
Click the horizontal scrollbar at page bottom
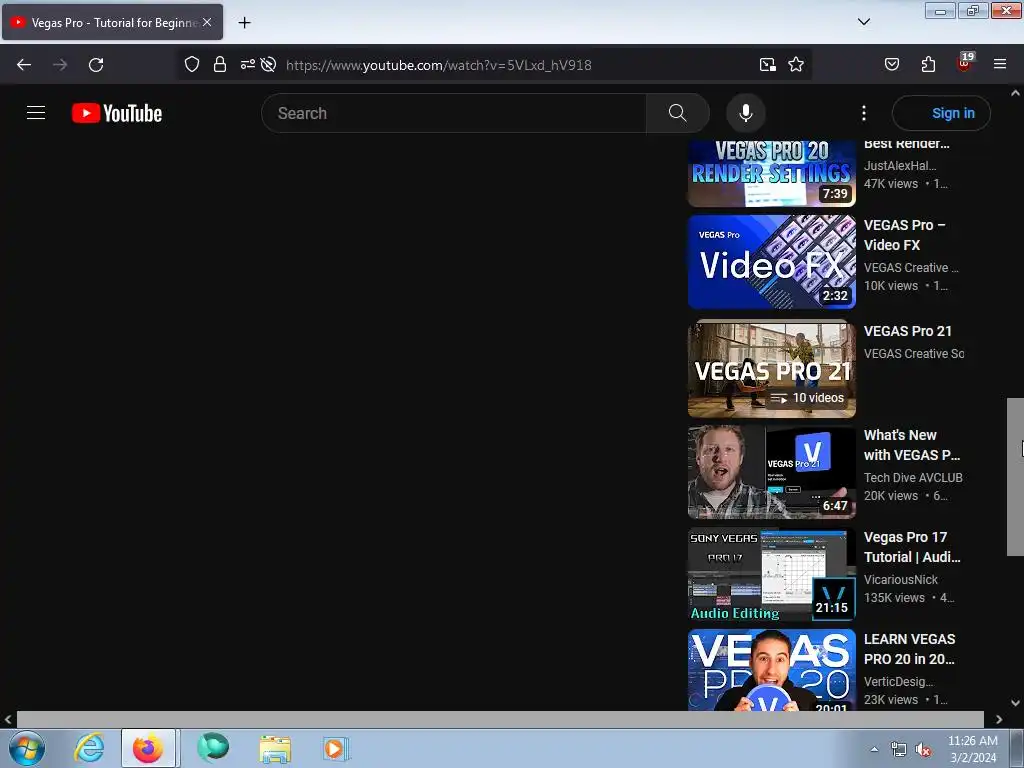click(500, 719)
